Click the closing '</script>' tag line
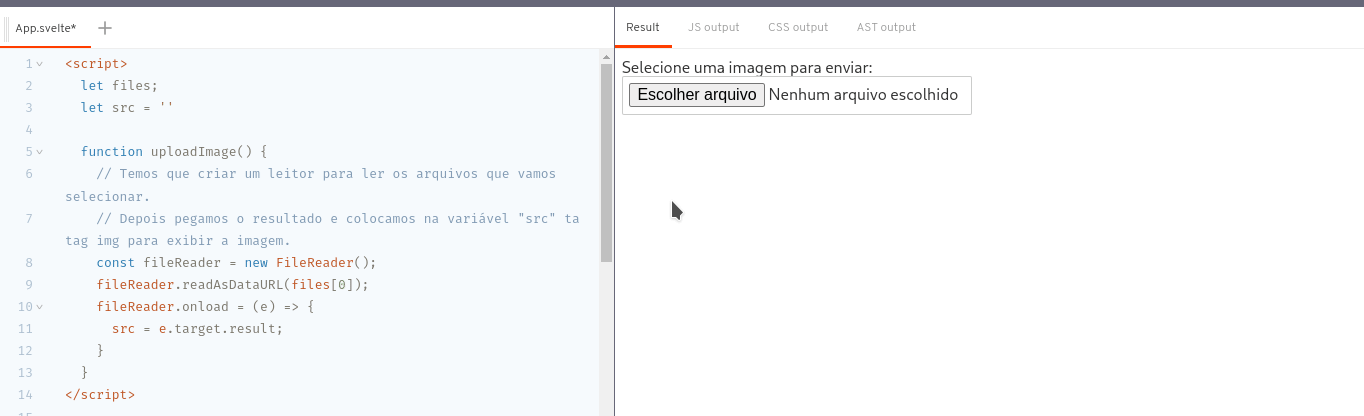Image resolution: width=1364 pixels, height=416 pixels. pyautogui.click(x=100, y=394)
